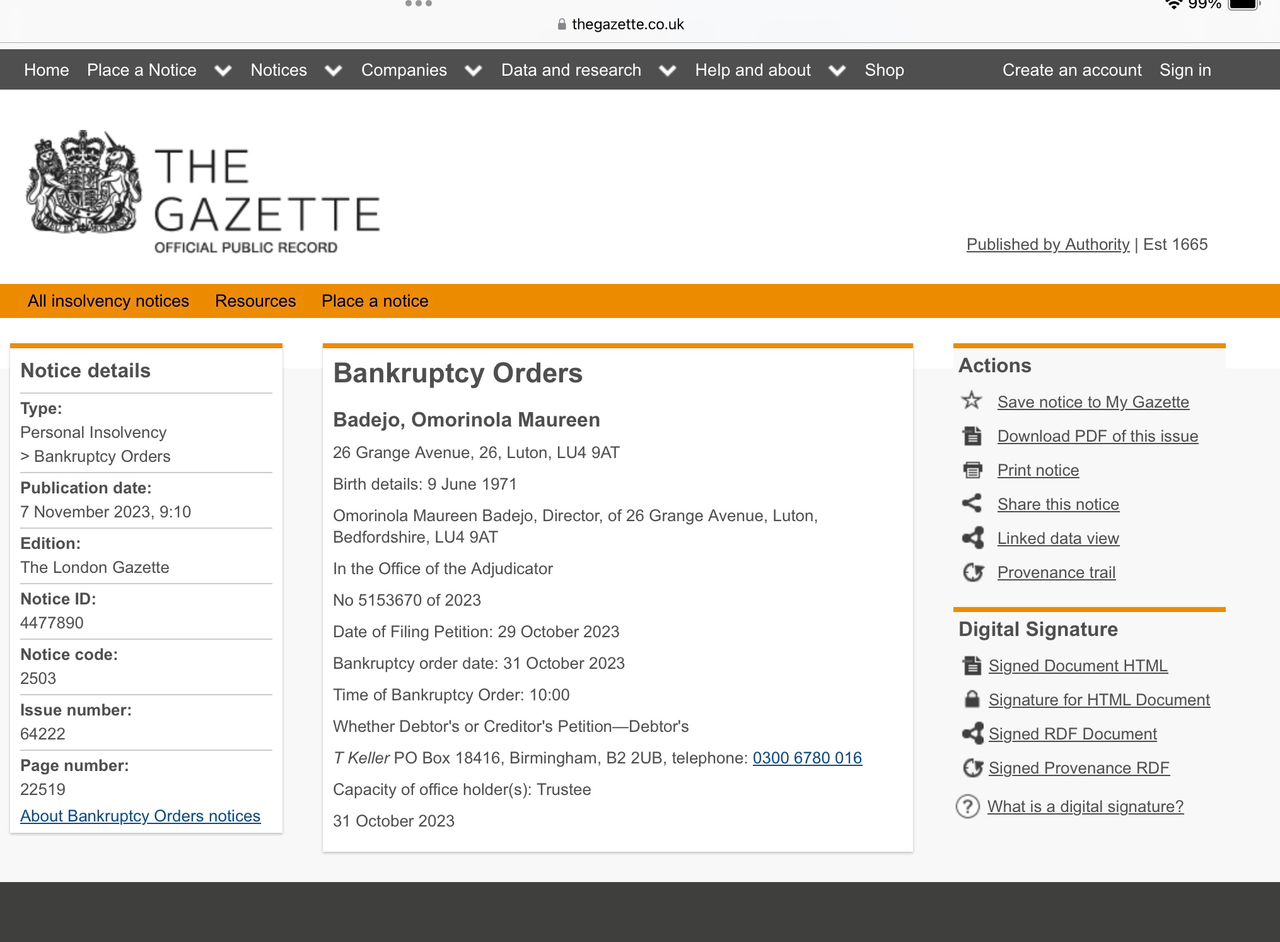
Task: Click the Linked data view icon
Action: click(x=971, y=538)
